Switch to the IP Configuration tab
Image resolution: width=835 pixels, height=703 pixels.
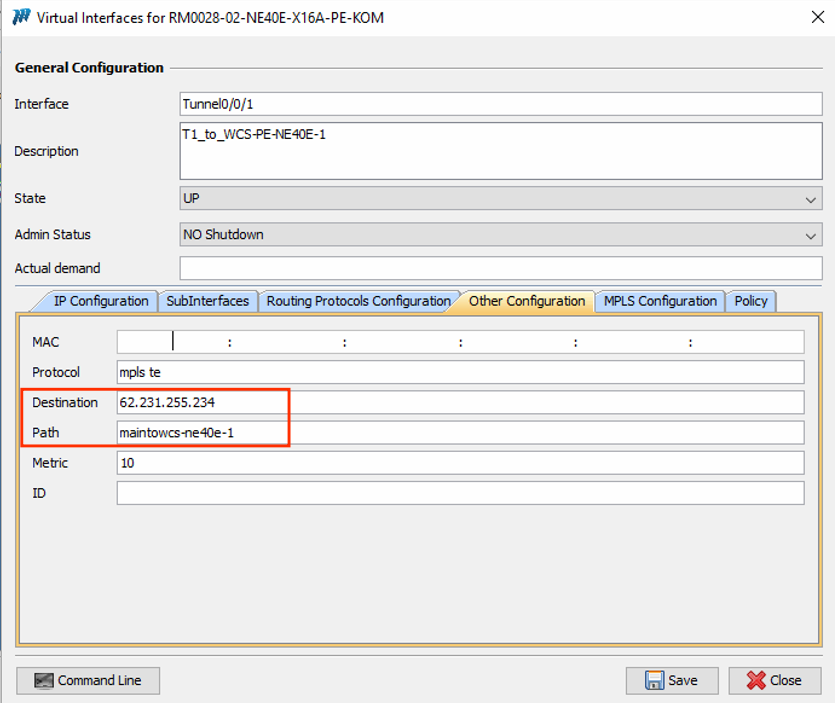pos(100,301)
